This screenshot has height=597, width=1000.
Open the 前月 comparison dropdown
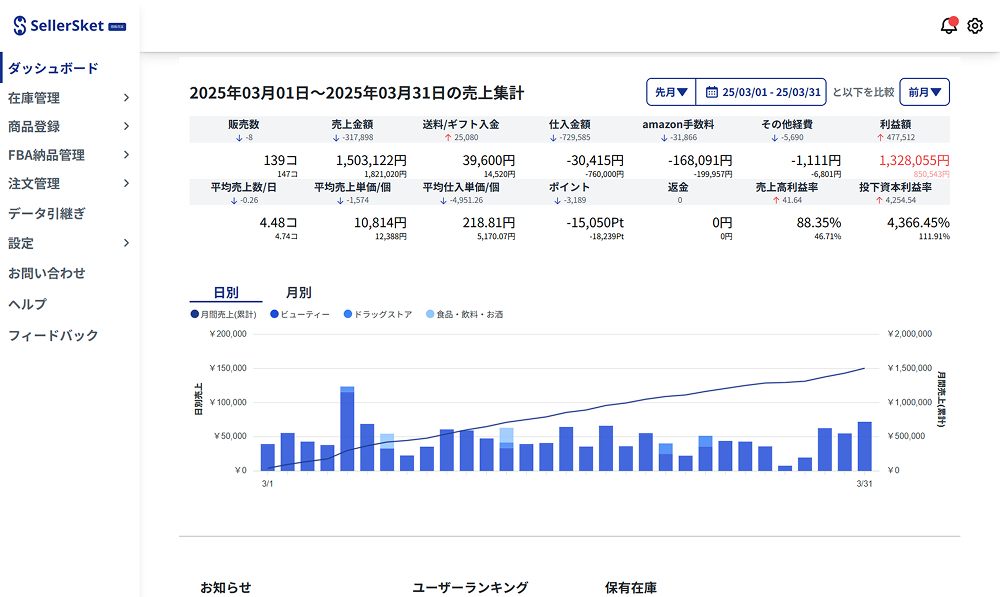(924, 92)
